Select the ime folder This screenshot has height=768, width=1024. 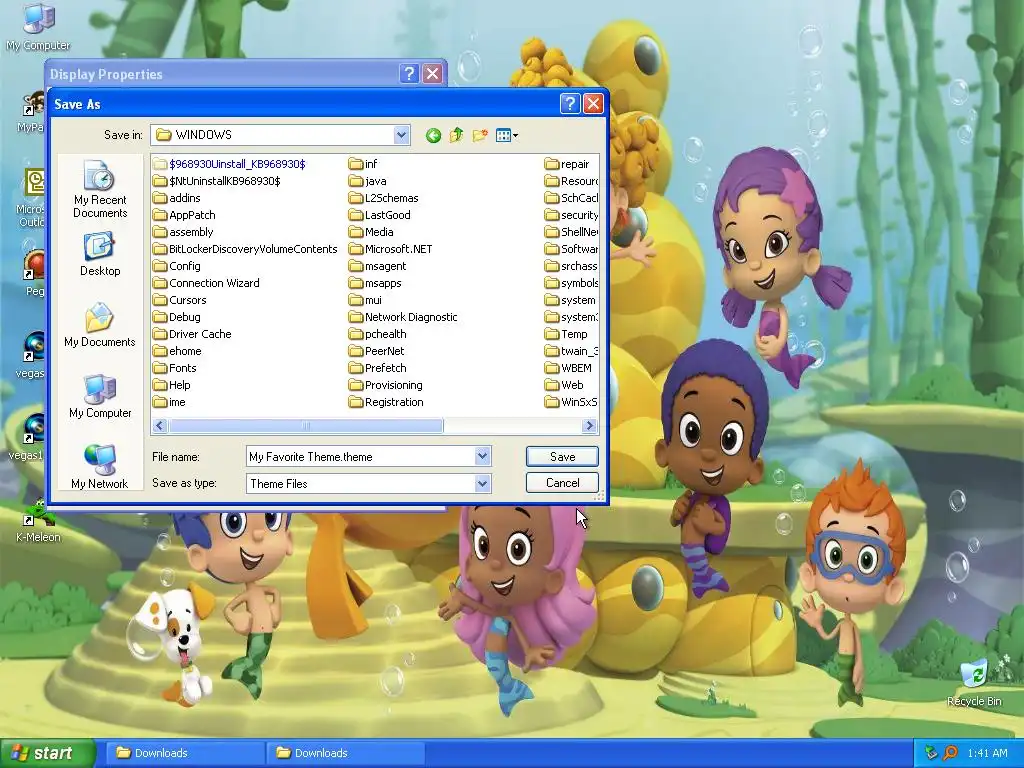(169, 402)
